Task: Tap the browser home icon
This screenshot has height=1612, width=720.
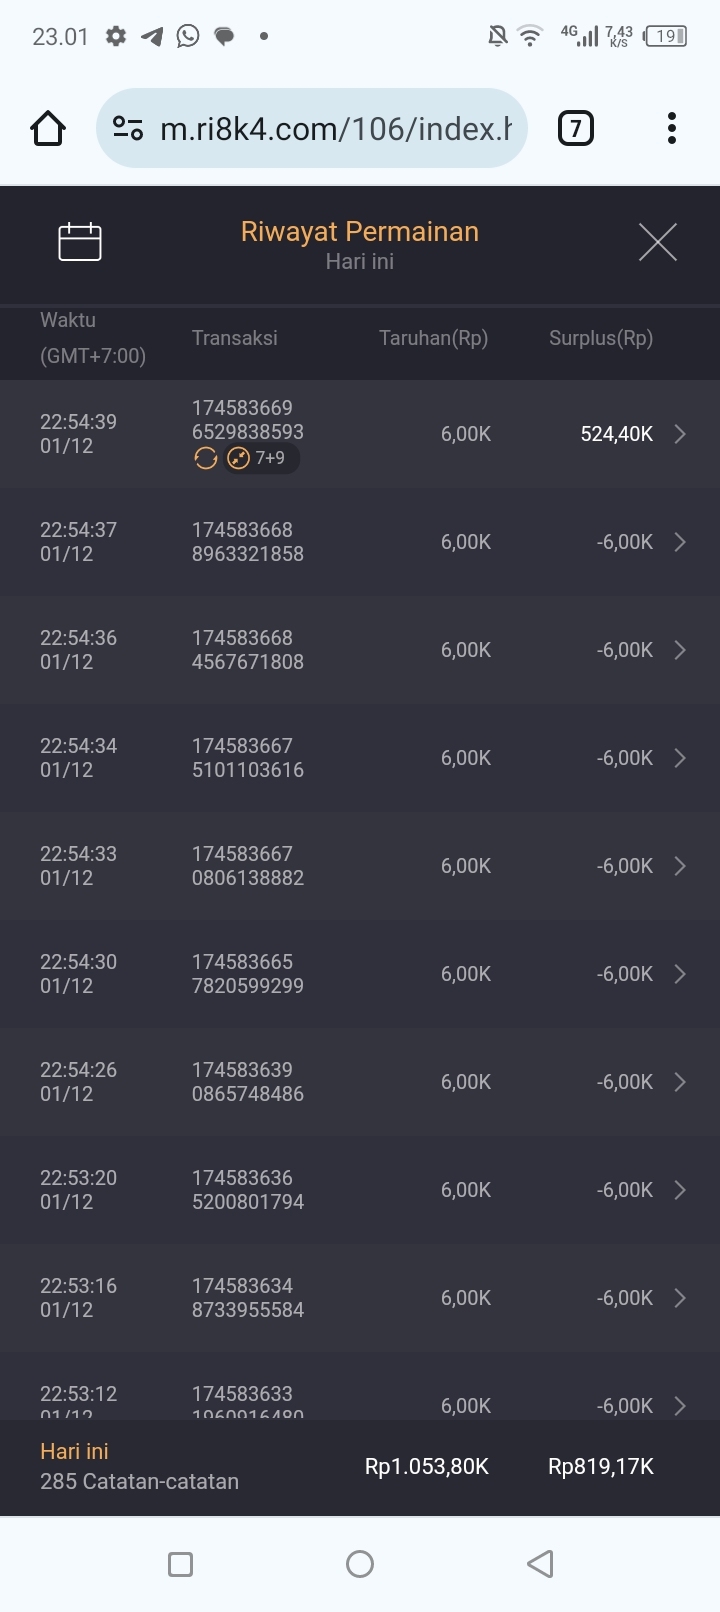Action: 48,128
